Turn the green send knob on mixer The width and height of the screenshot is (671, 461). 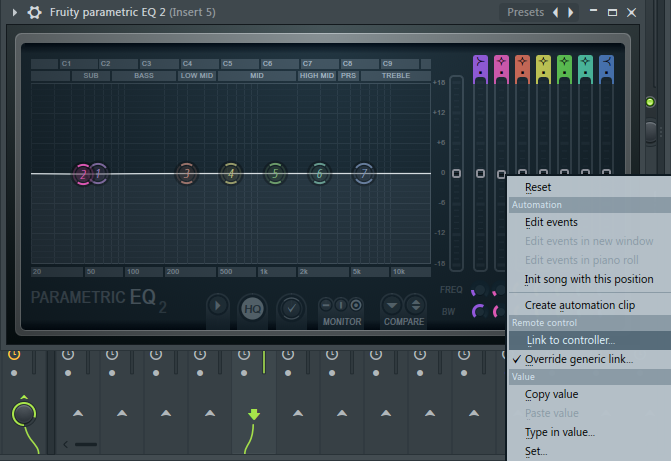pyautogui.click(x=24, y=414)
